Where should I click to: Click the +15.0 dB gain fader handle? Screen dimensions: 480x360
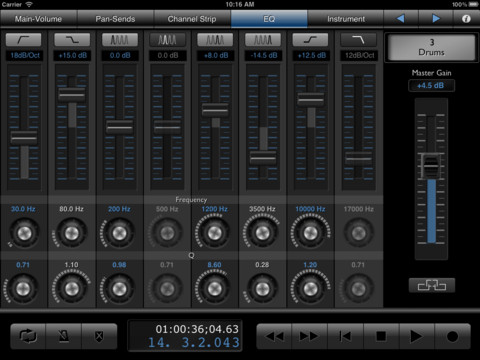(x=72, y=95)
